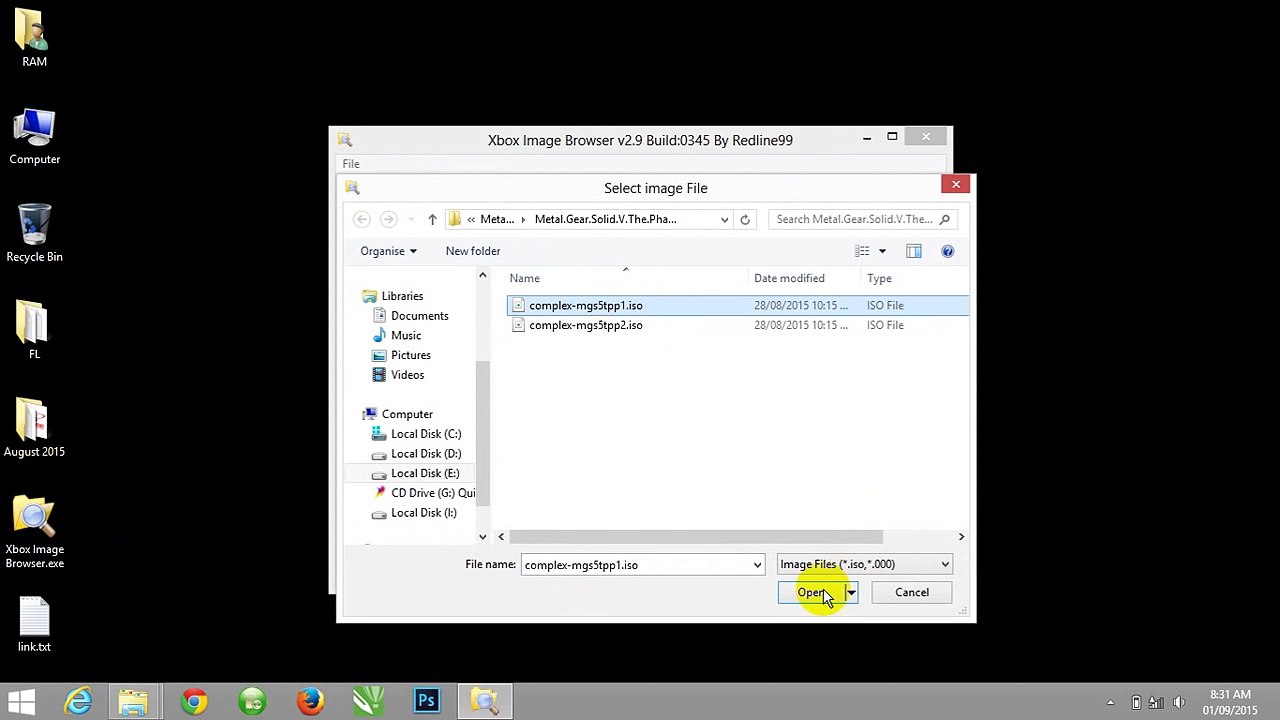1280x720 pixels.
Task: Click the horizontal scrollbar left arrow
Action: 501,537
